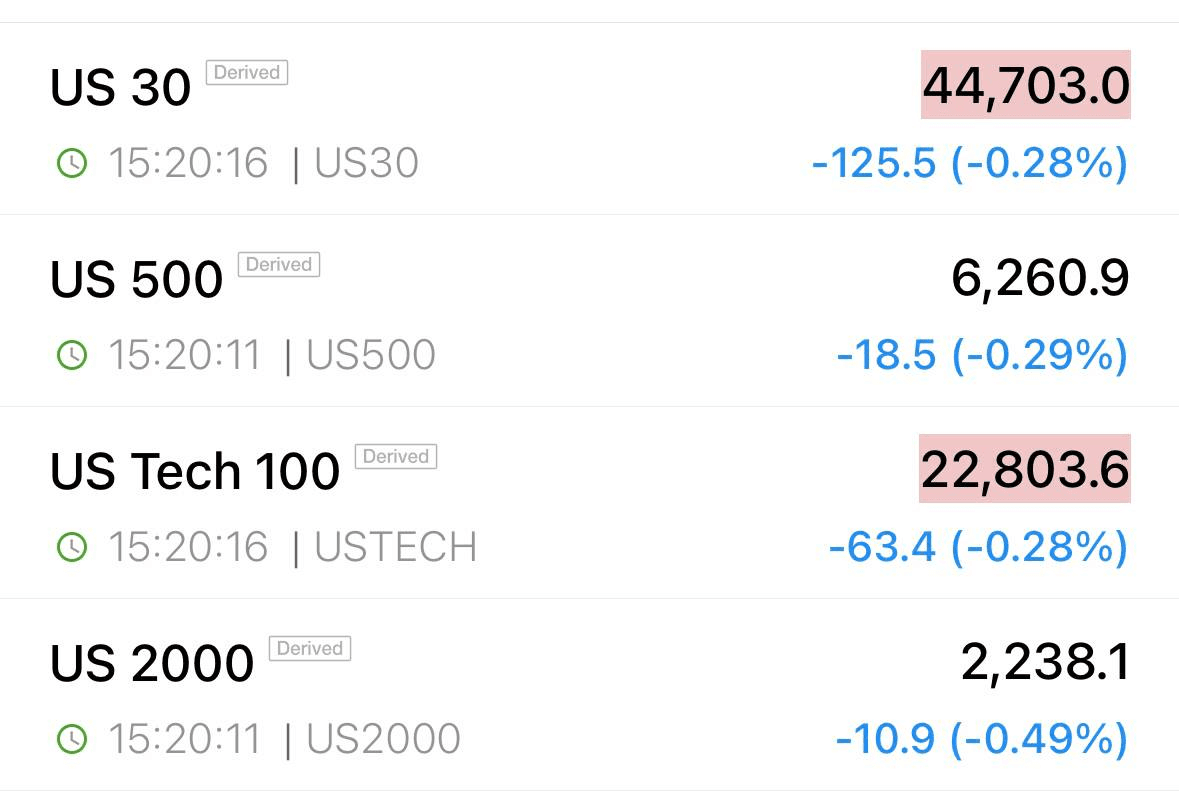Click the Derived tag beside US 2000
1179x811 pixels.
pyautogui.click(x=310, y=648)
